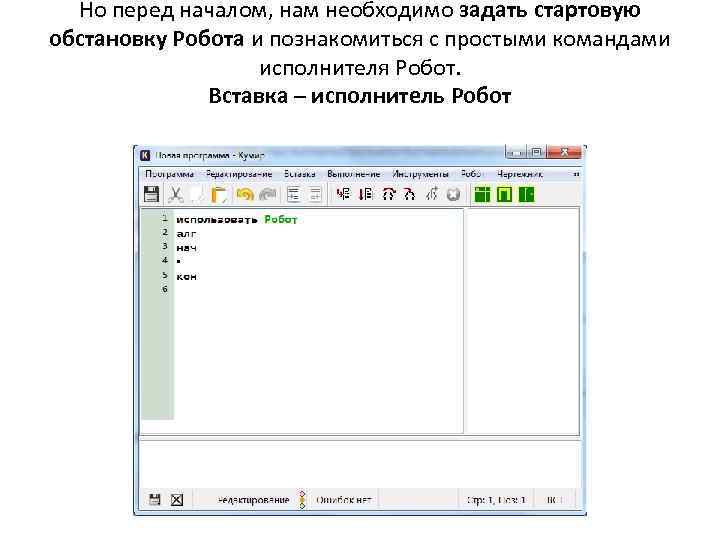The height and width of the screenshot is (540, 720).
Task: Click the алг keyword on line 2
Action: pos(186,234)
